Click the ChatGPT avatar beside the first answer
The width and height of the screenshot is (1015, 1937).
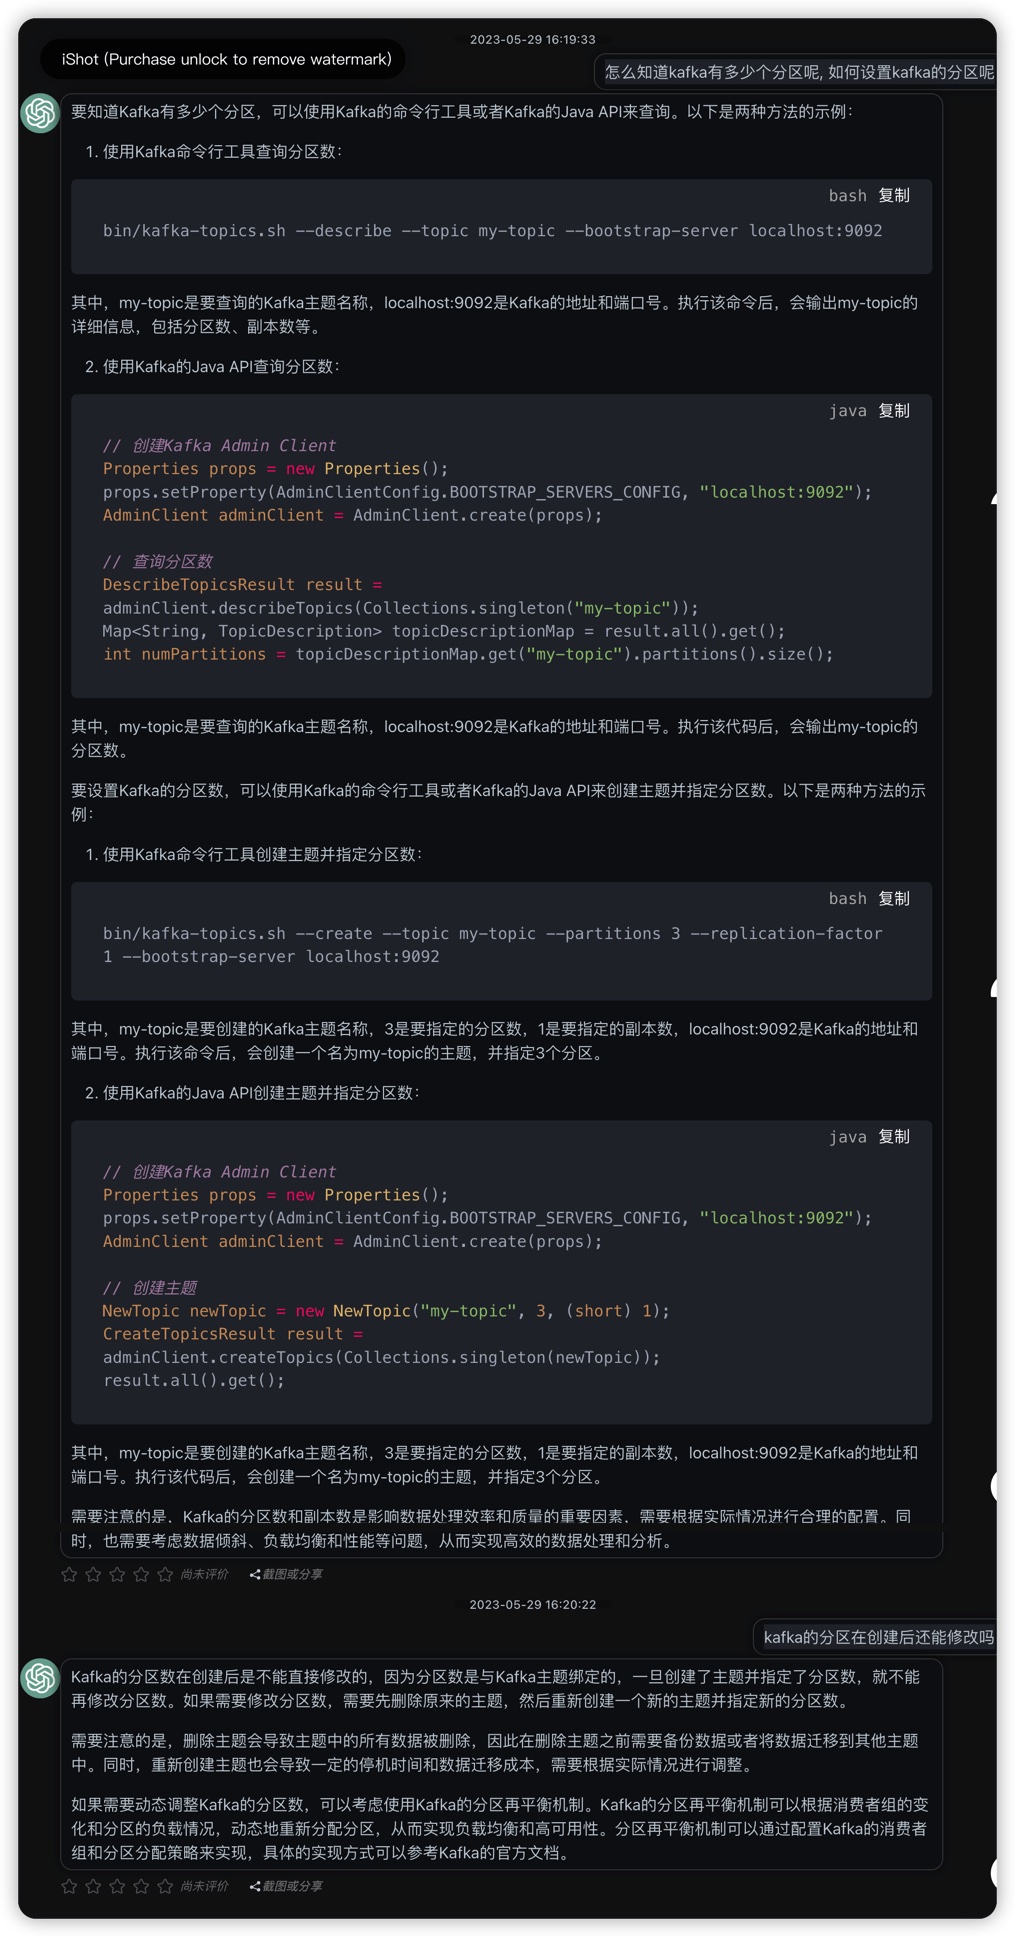[x=40, y=113]
